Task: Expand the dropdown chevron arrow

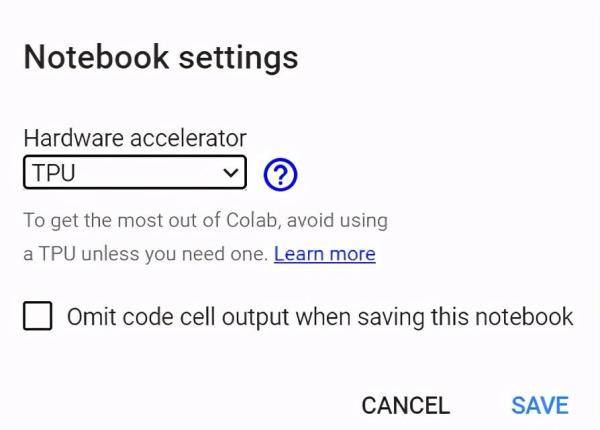Action: pos(231,173)
